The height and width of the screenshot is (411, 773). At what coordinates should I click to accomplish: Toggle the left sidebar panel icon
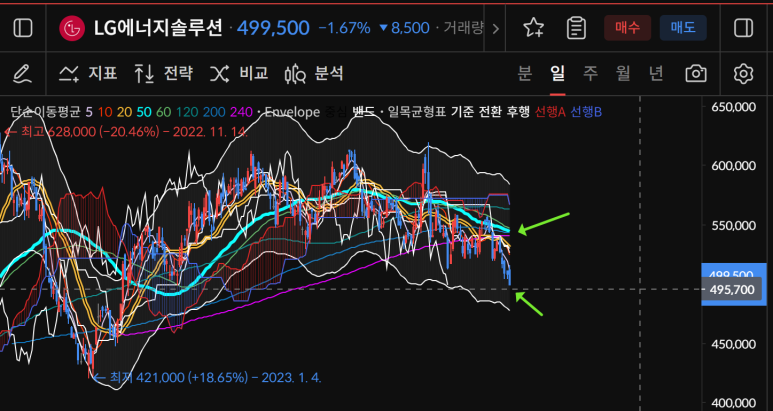pyautogui.click(x=23, y=28)
